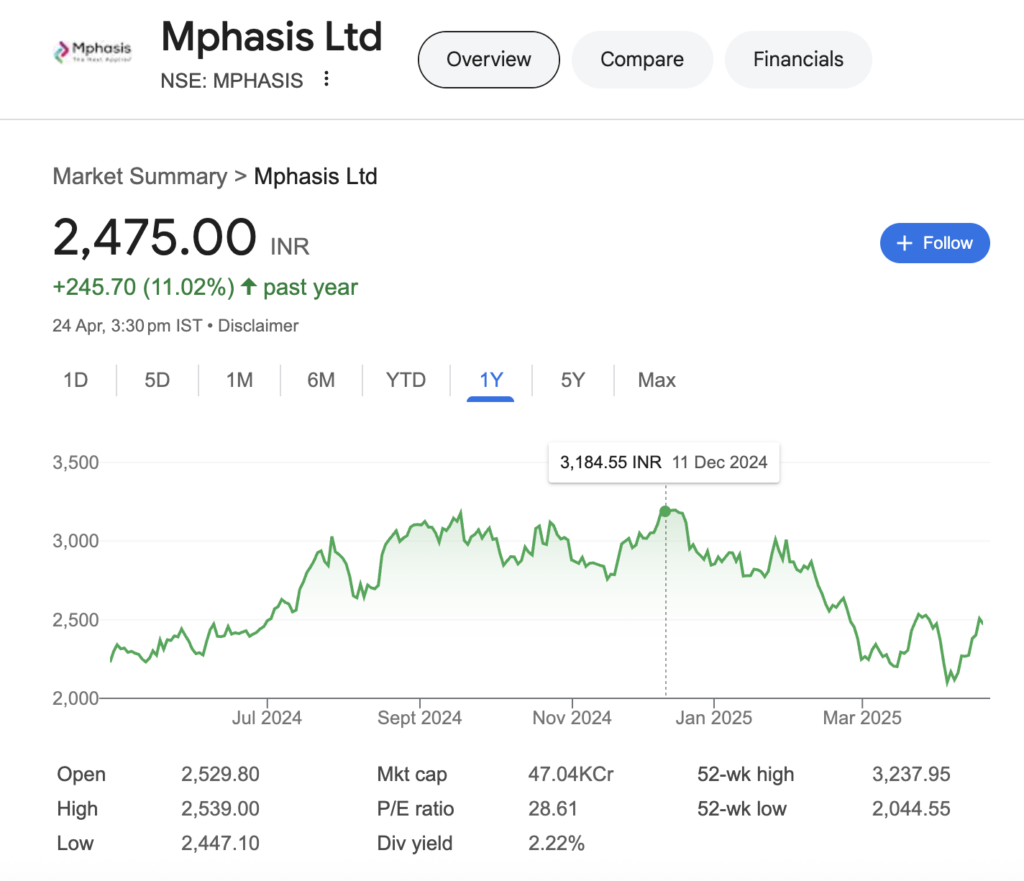The image size is (1024, 881).
Task: Select the 1Y chart range
Action: 491,380
